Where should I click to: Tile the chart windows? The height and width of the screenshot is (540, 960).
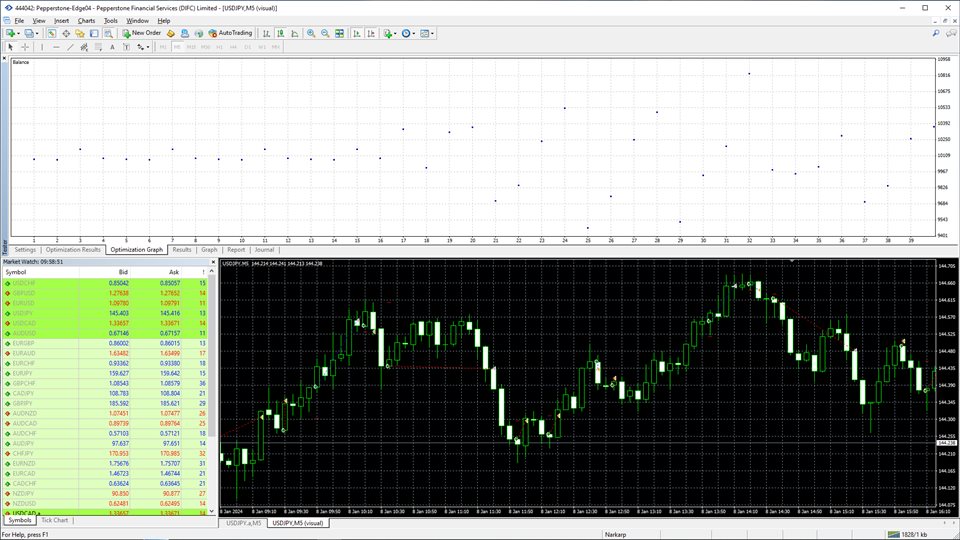(339, 33)
